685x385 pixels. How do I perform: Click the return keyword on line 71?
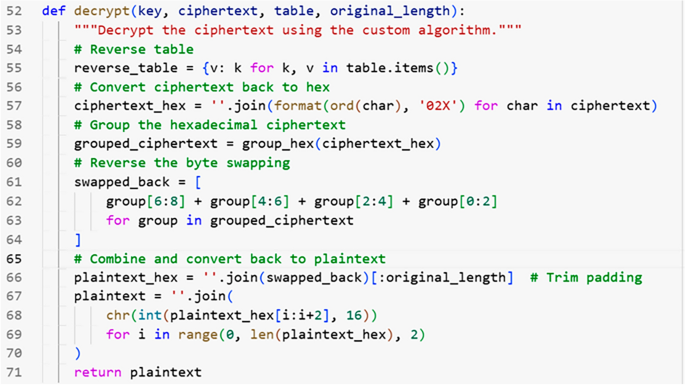click(x=98, y=373)
